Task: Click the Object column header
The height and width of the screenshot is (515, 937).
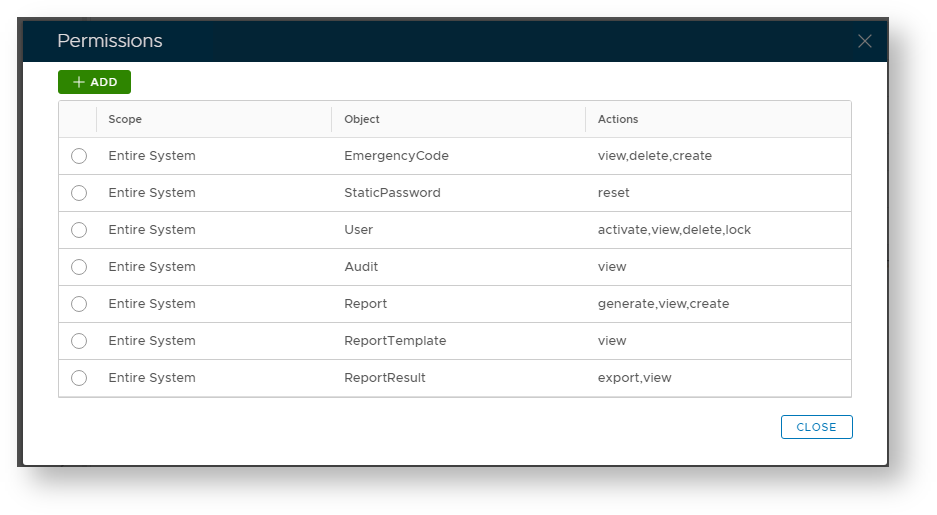Action: [362, 119]
